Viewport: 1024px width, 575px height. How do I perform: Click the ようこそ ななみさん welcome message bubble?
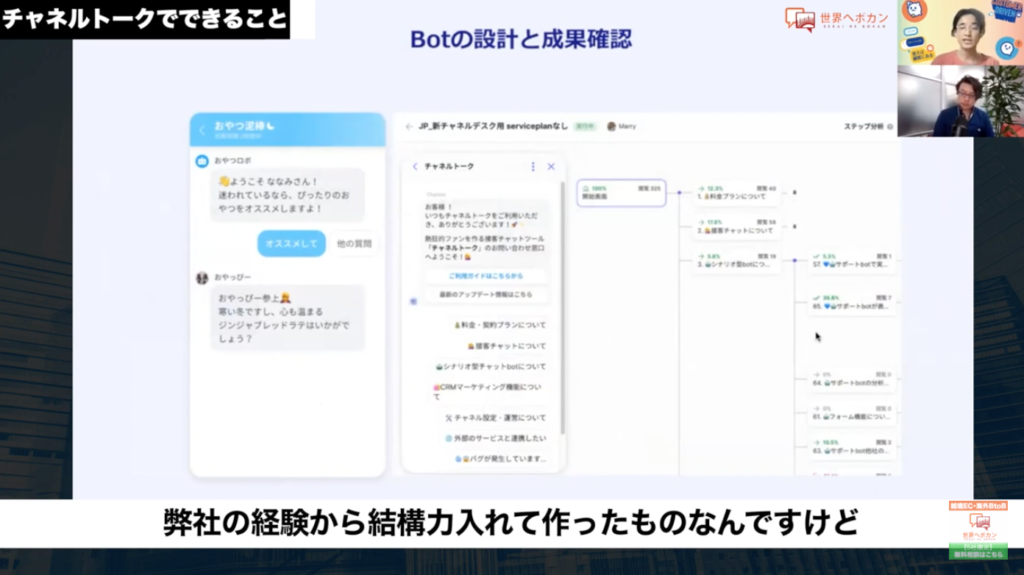pyautogui.click(x=287, y=195)
